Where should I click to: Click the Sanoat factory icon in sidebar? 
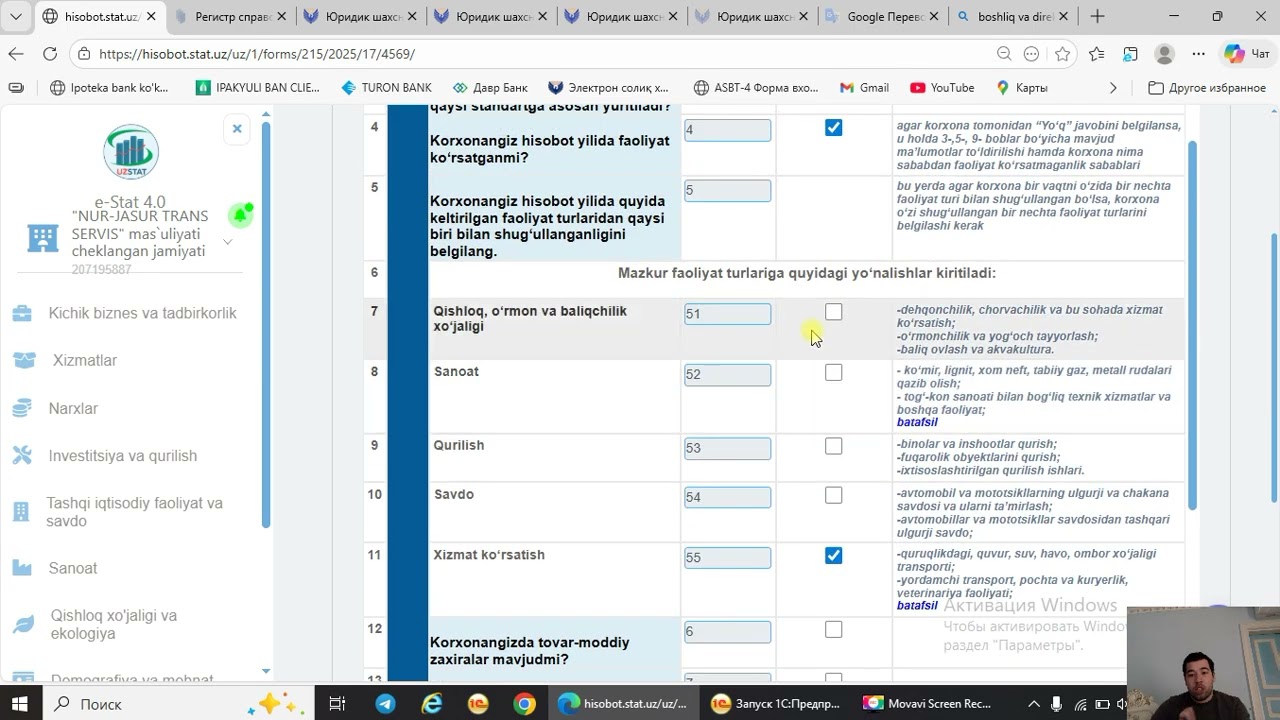point(22,568)
